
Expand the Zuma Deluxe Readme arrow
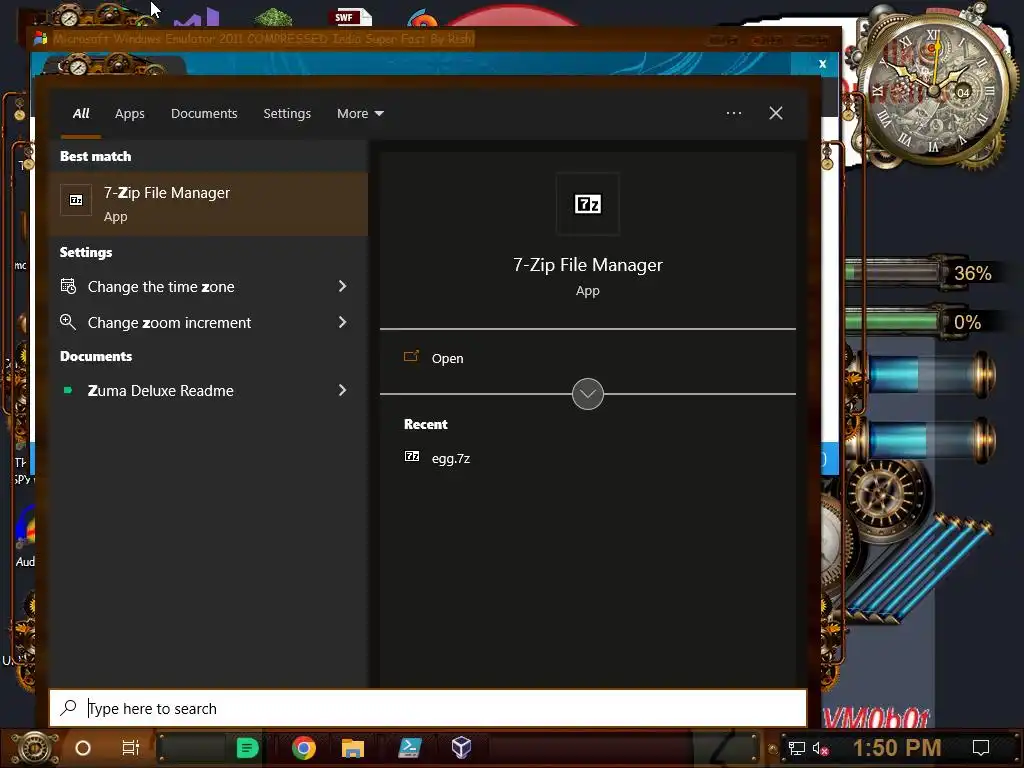(342, 390)
